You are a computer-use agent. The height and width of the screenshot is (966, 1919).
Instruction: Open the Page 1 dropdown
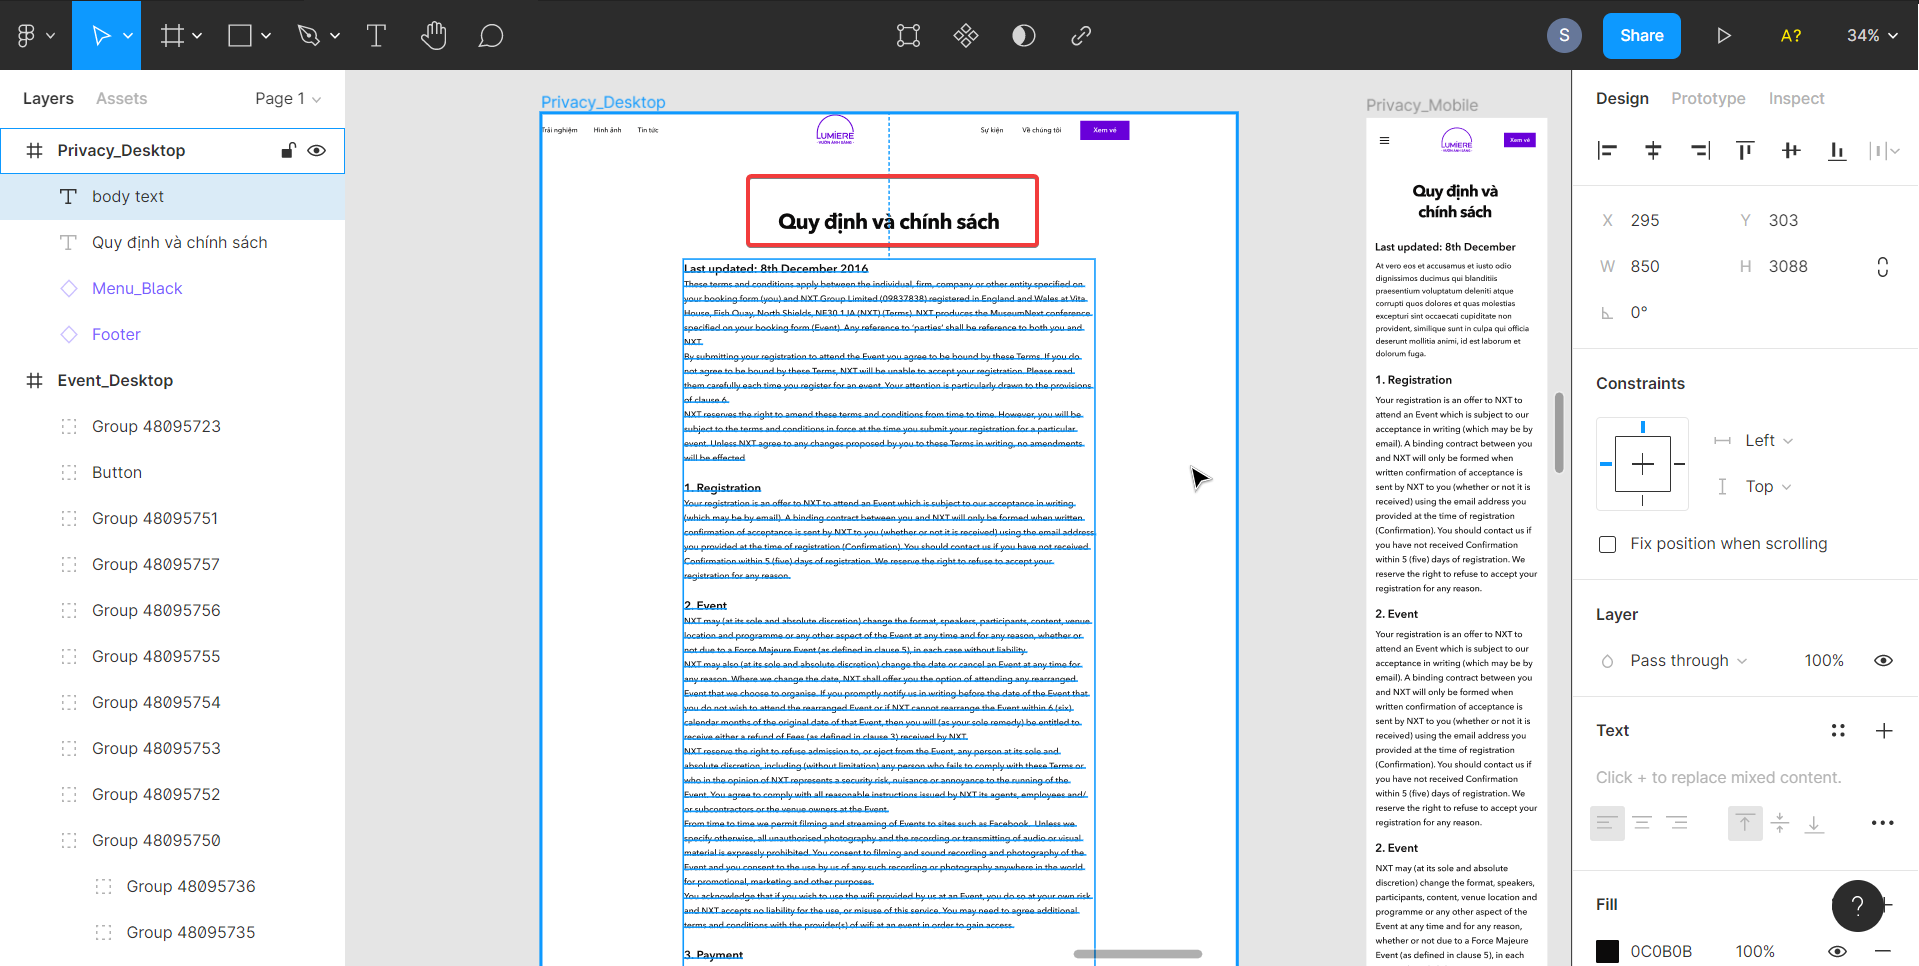pos(288,99)
